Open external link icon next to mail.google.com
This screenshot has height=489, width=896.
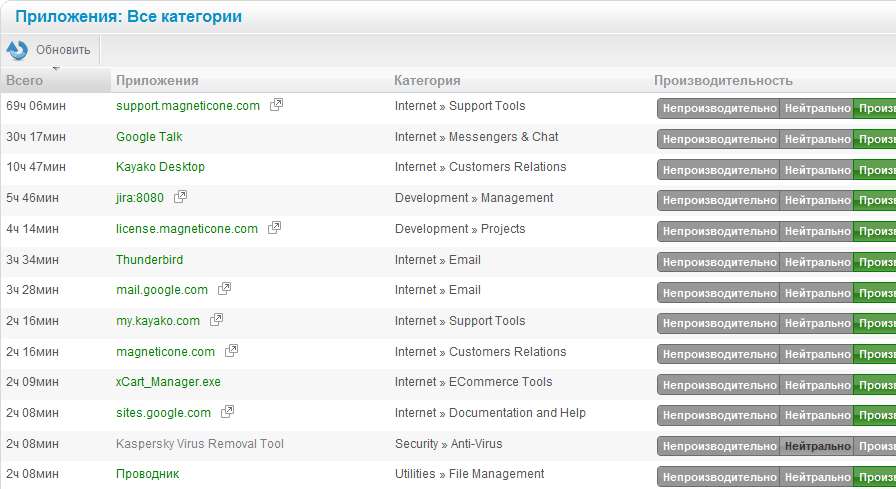225,288
